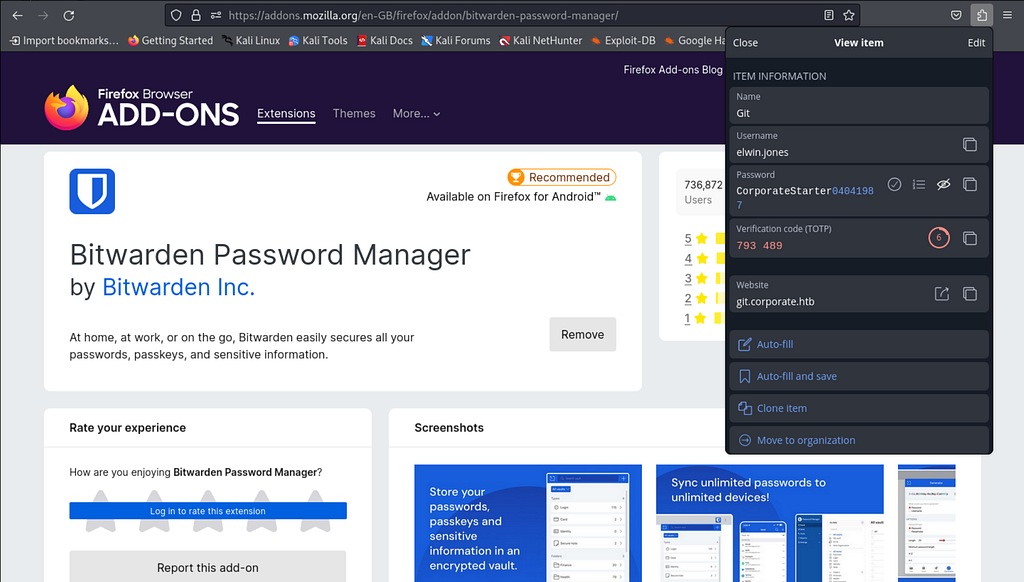Copy the username elwin.jones
Screen dimensions: 1024x582
pyautogui.click(x=970, y=144)
